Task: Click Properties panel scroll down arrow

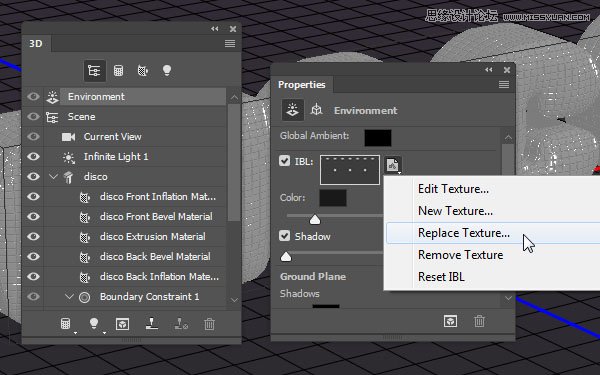Action: click(x=508, y=298)
